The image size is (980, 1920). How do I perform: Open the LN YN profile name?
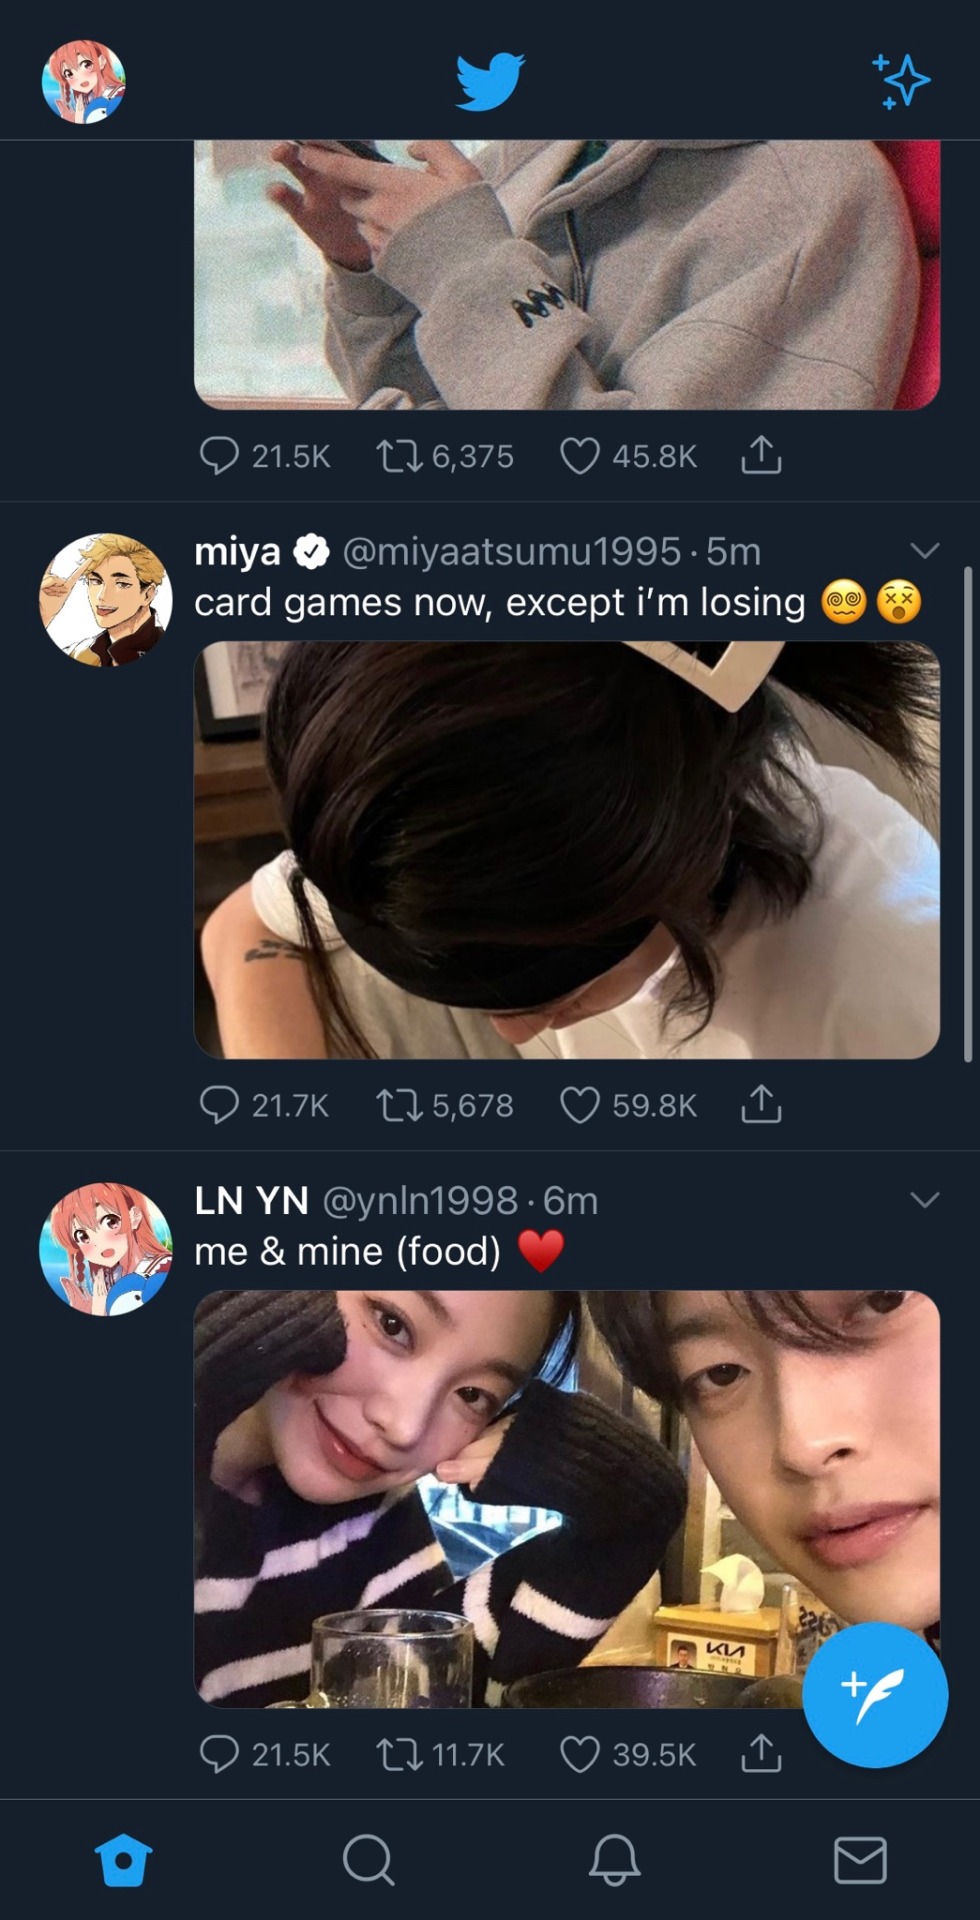251,1200
